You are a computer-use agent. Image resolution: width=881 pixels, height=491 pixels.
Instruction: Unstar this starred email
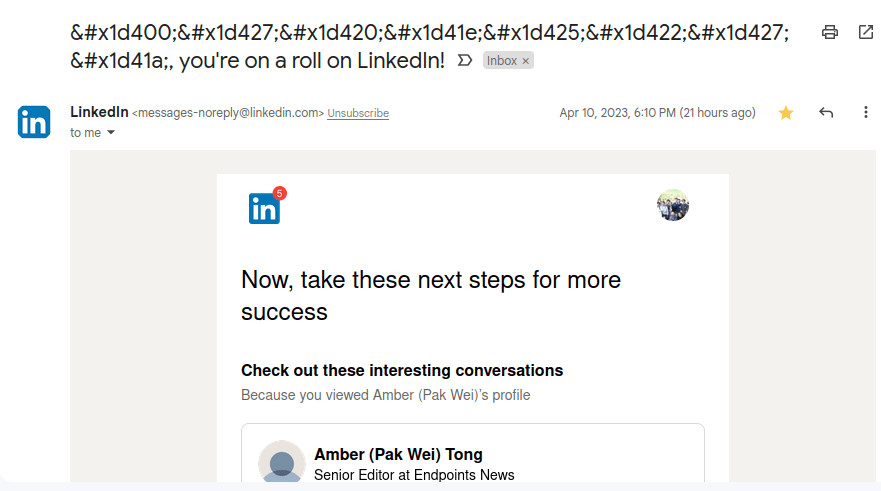(786, 113)
